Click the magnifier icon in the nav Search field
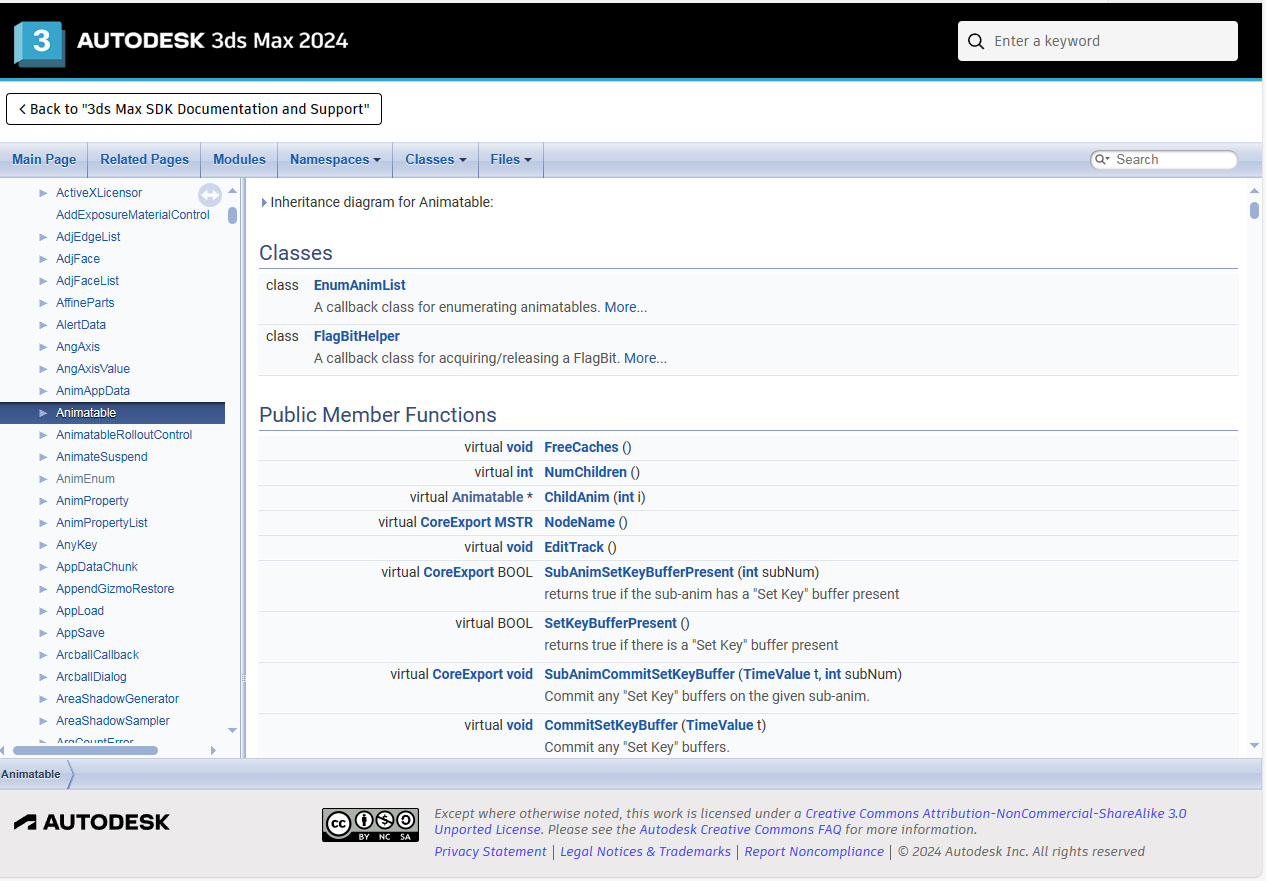Image resolution: width=1266 pixels, height=881 pixels. (1103, 159)
